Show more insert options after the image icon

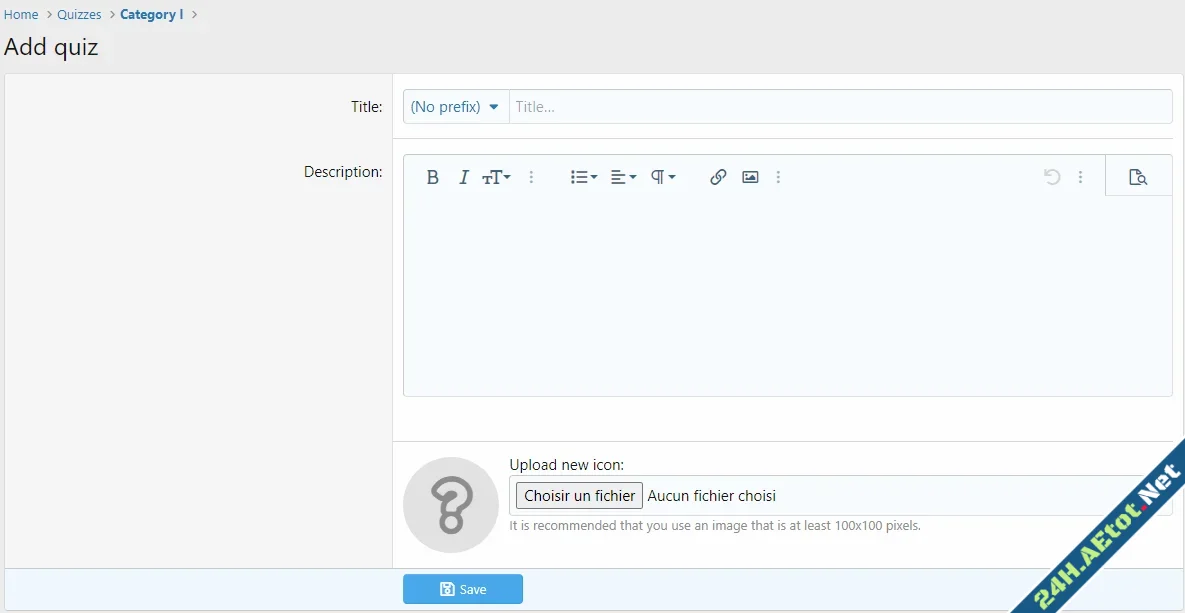coord(779,177)
